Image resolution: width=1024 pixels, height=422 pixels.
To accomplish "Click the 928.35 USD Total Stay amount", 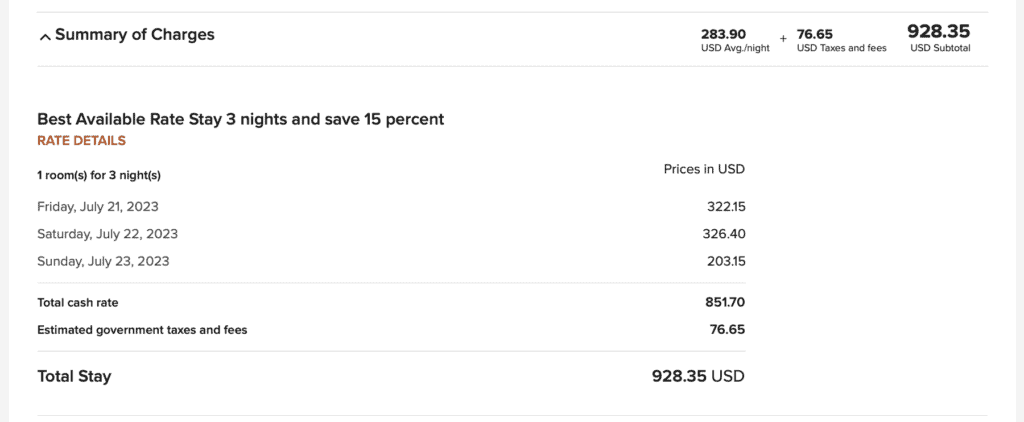I will [698, 377].
